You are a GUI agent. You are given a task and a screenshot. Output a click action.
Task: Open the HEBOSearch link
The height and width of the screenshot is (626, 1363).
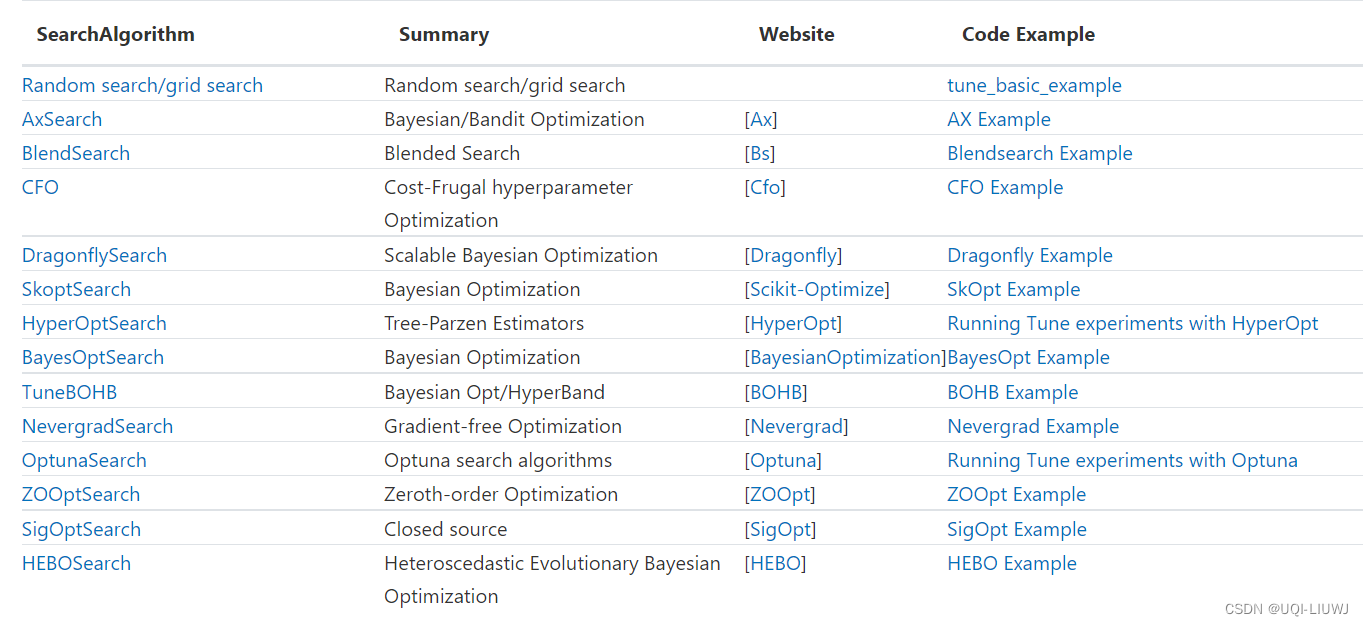tap(76, 564)
